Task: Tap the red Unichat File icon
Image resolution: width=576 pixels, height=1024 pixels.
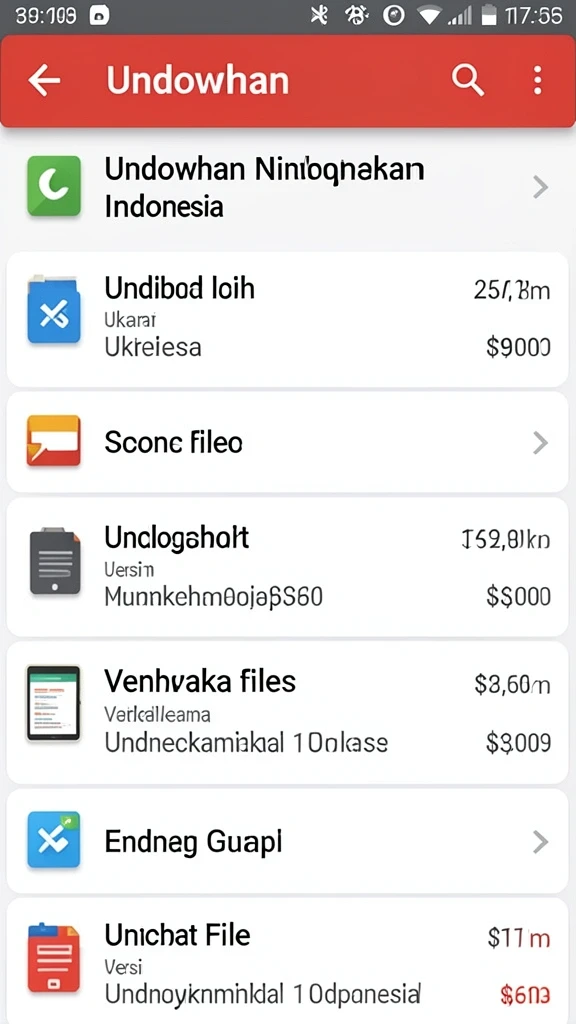Action: tap(54, 957)
